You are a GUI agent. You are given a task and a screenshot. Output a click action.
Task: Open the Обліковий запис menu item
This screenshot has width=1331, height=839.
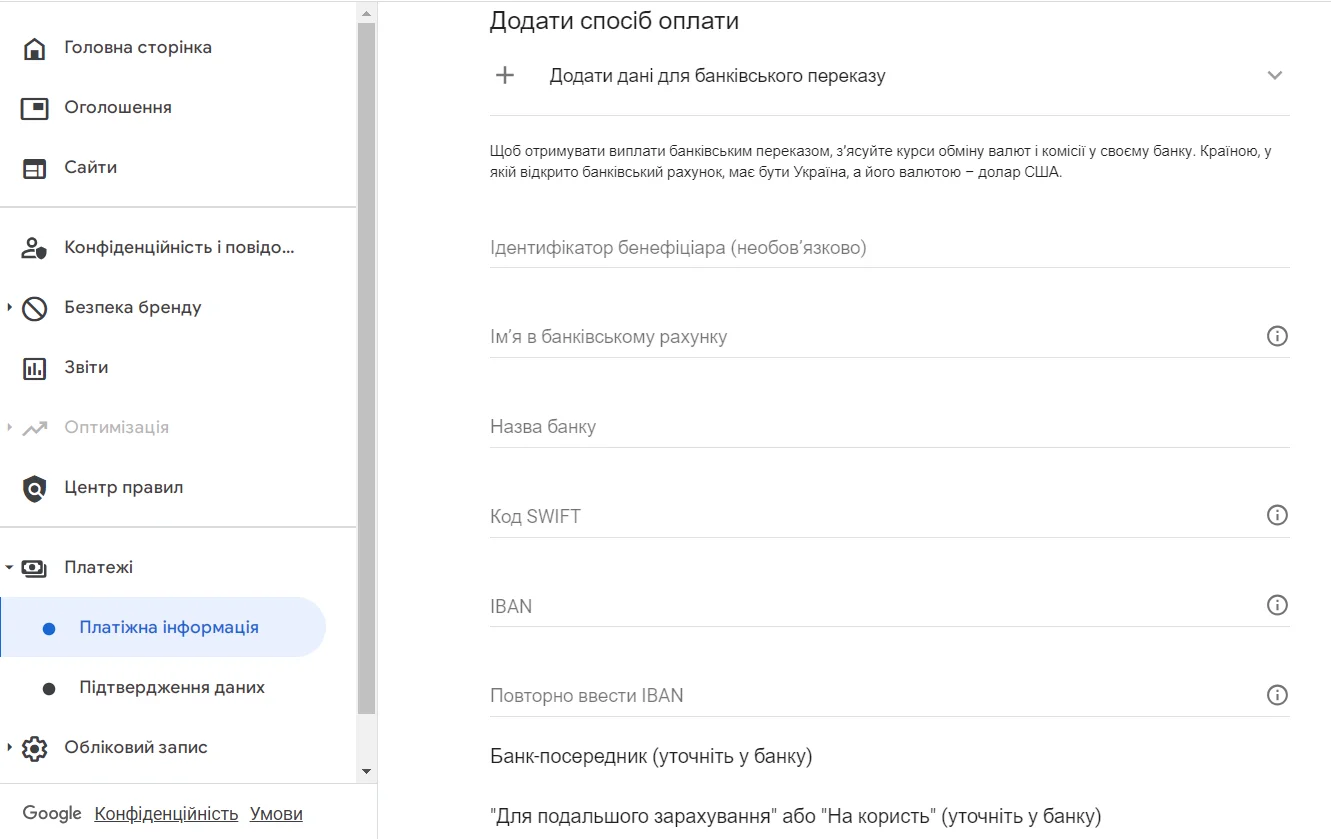pos(136,748)
